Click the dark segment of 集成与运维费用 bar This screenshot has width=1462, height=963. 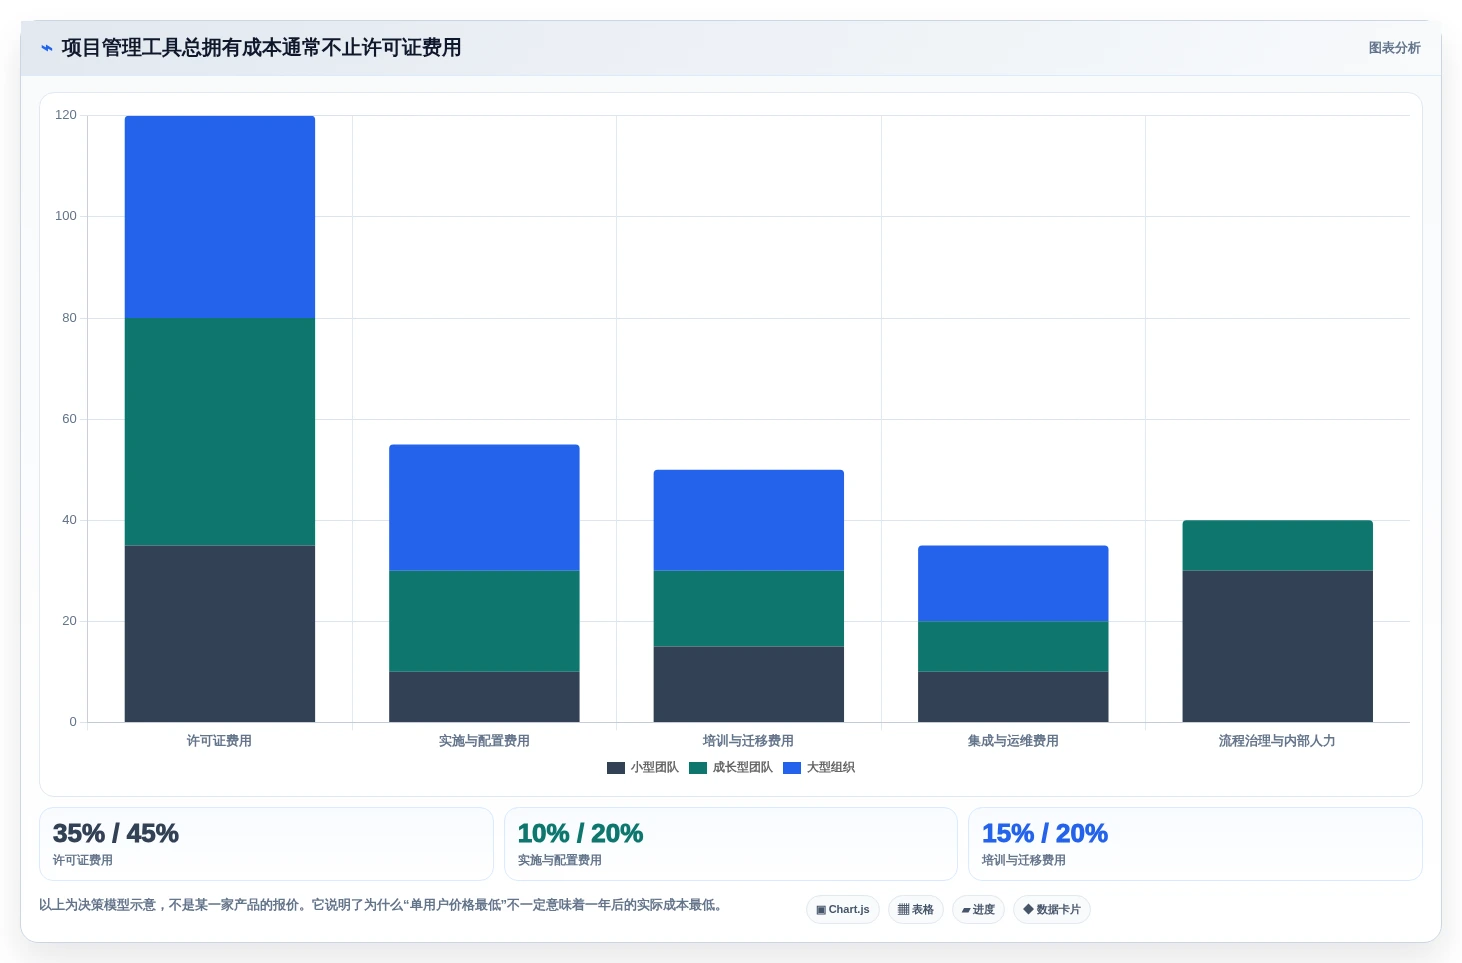[1013, 697]
